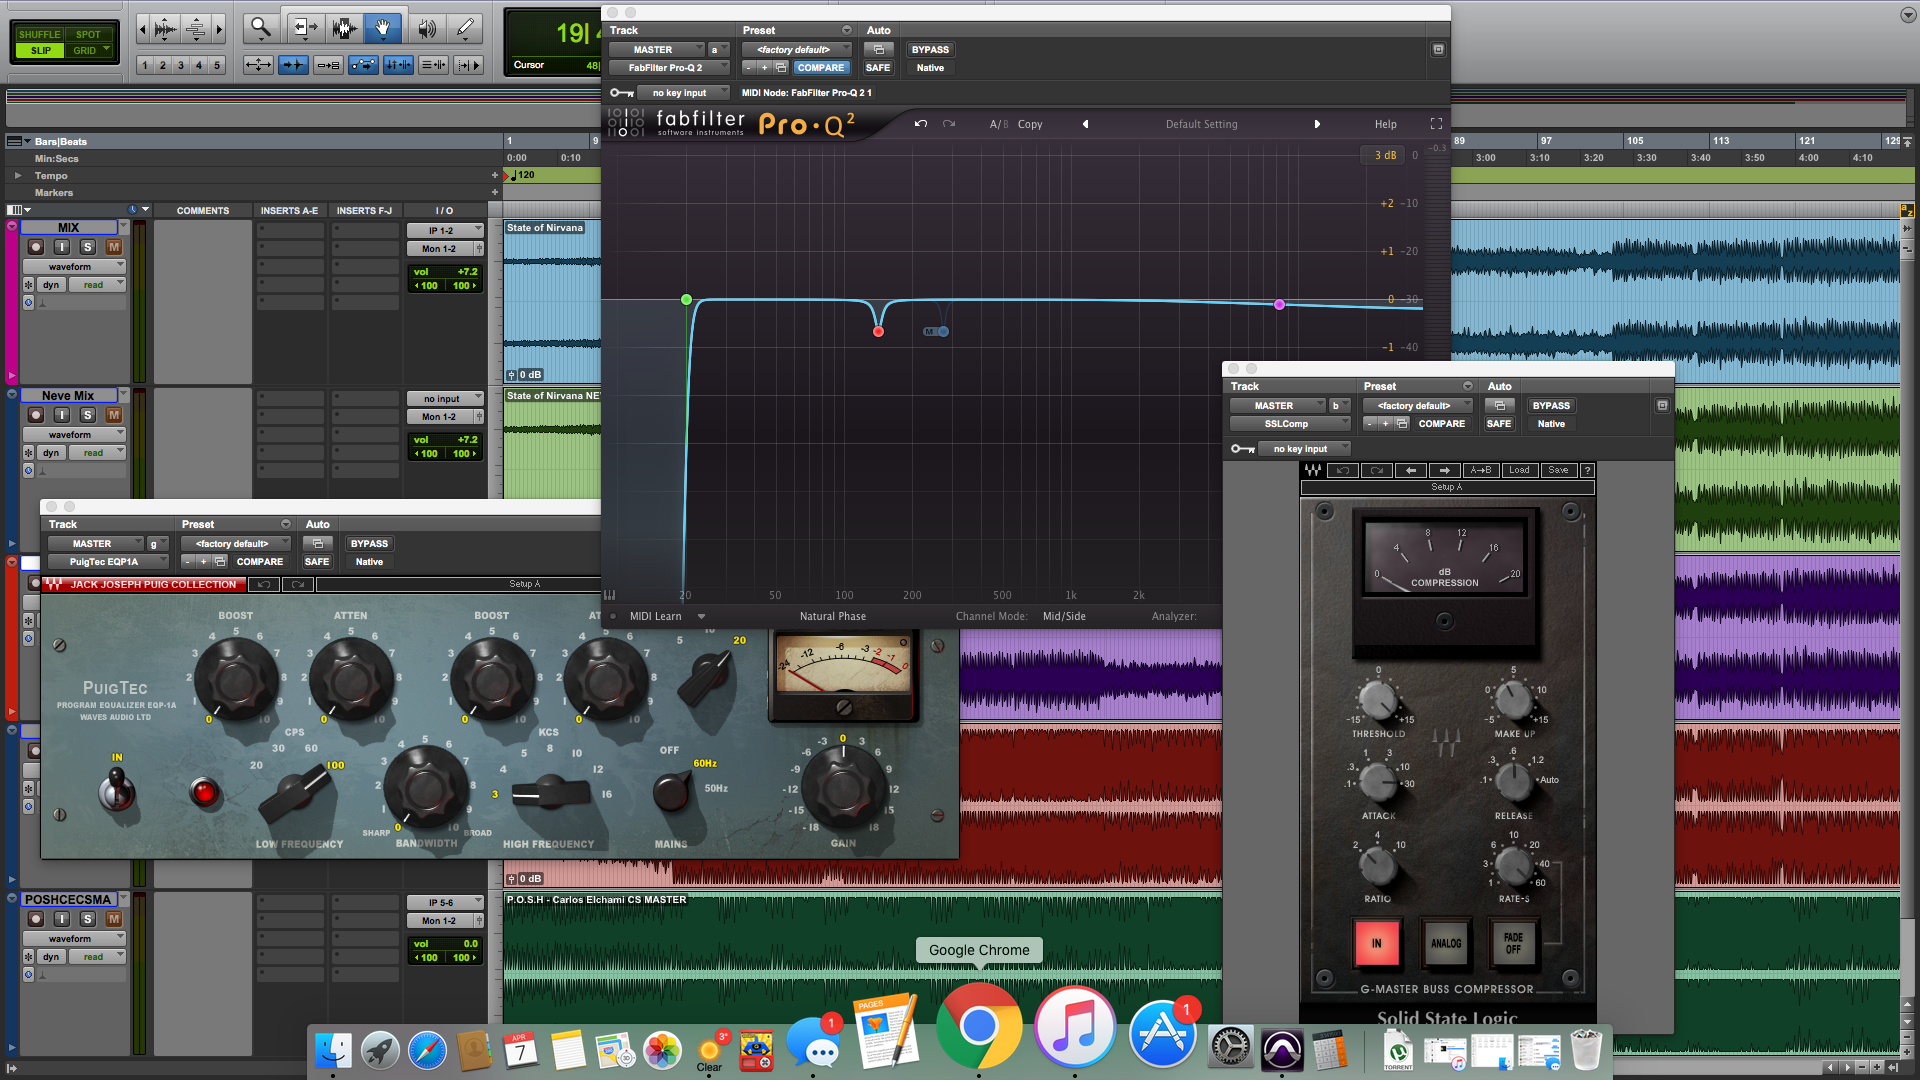Switch edit mode to SHUFFLE
This screenshot has width=1920, height=1080.
coord(39,33)
